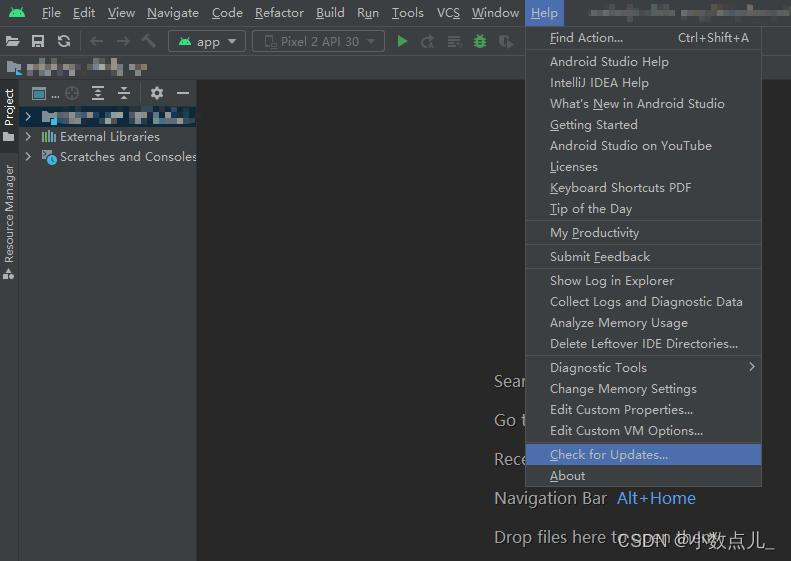Select Analyze Memory Usage

pyautogui.click(x=643, y=323)
